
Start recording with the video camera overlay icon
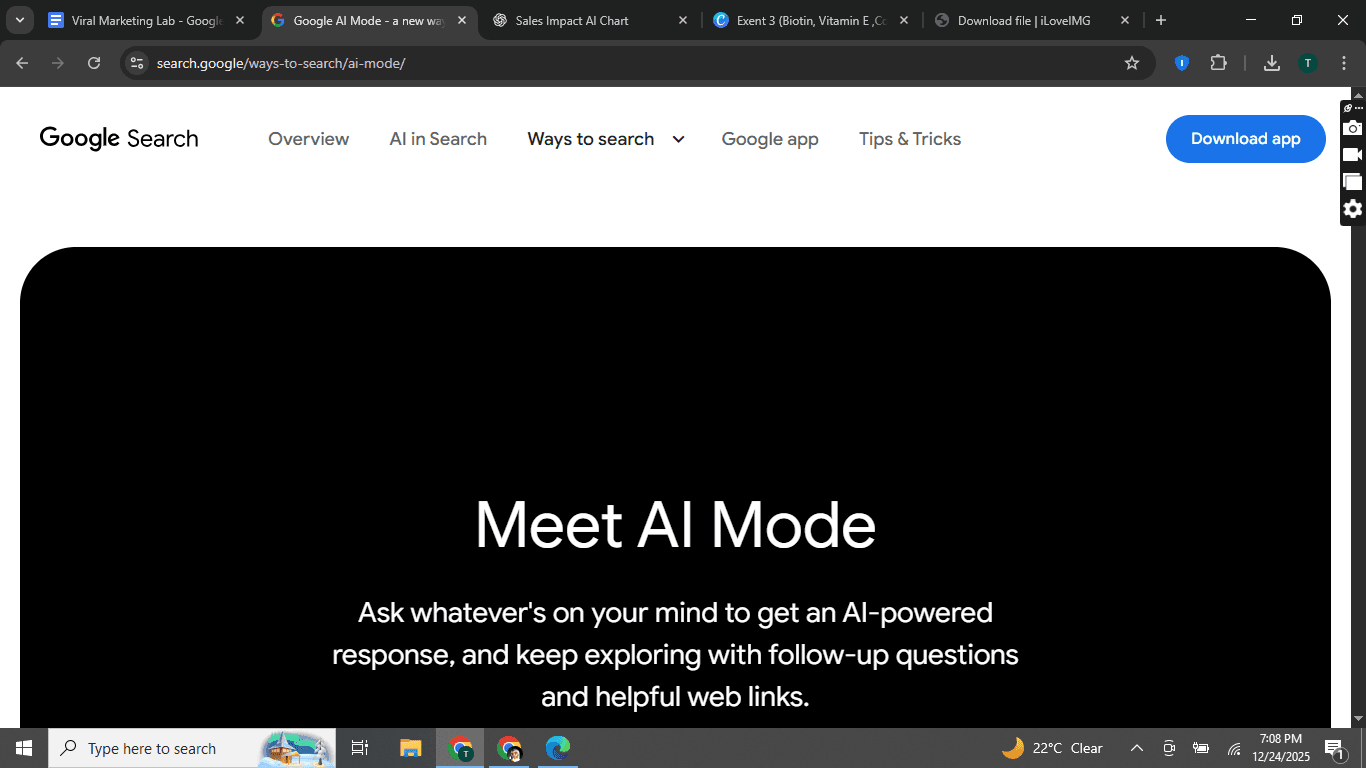click(1353, 155)
